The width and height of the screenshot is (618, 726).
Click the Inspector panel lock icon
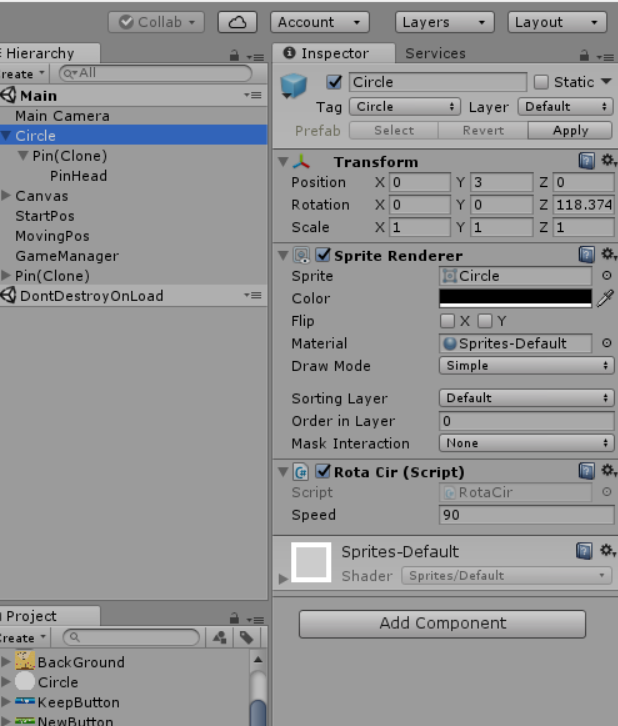coord(584,56)
